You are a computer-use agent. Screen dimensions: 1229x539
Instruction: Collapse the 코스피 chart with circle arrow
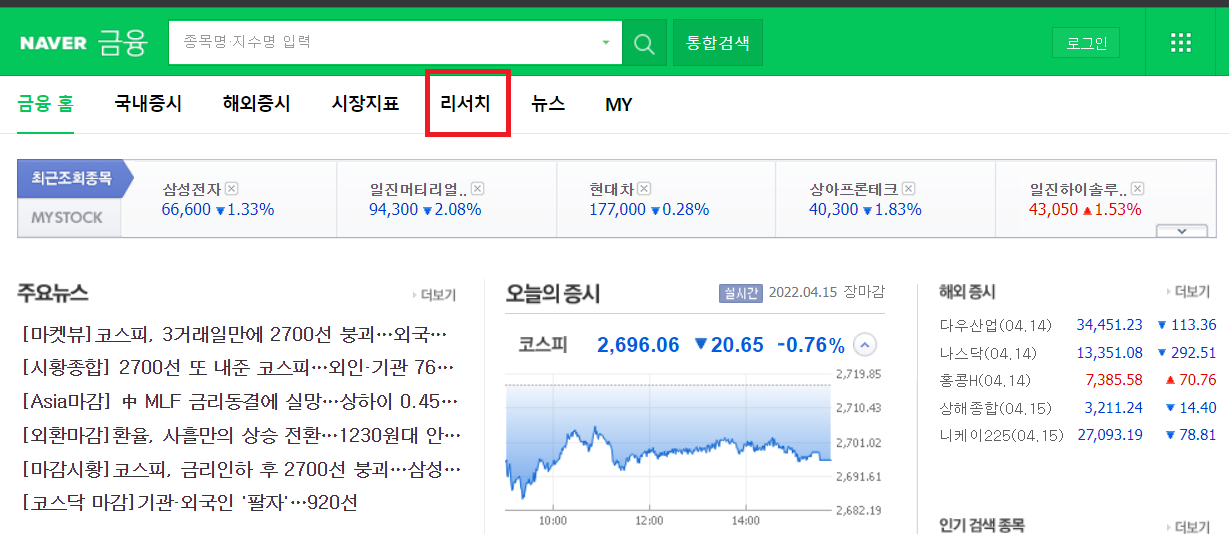pos(866,345)
